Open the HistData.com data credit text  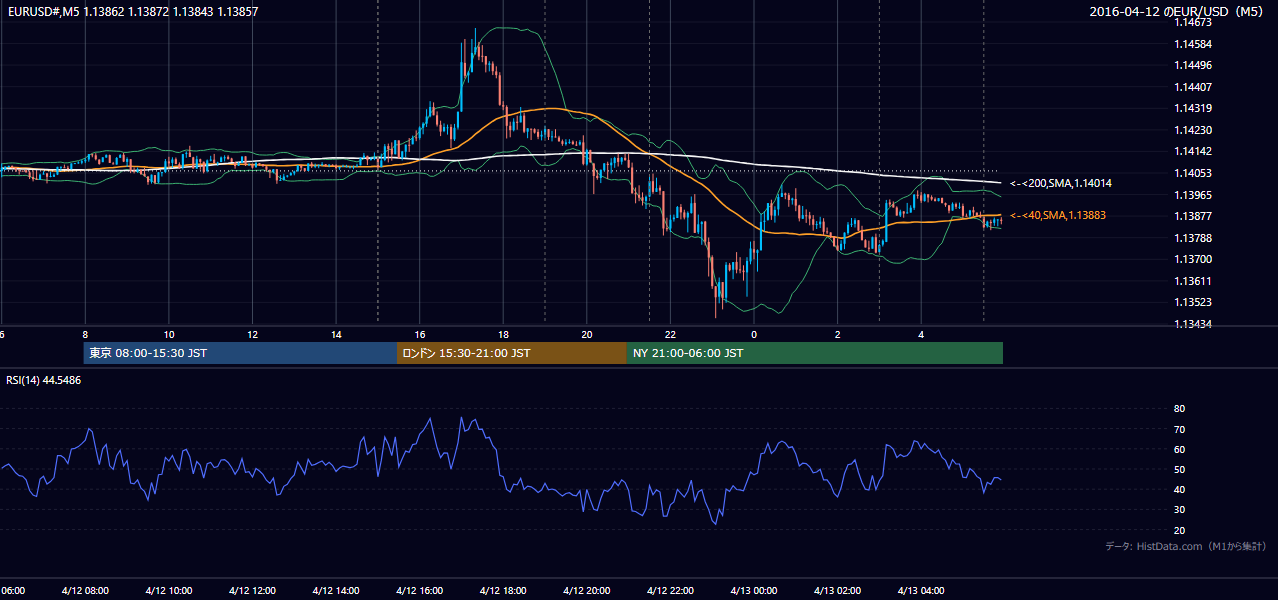[x=1186, y=546]
